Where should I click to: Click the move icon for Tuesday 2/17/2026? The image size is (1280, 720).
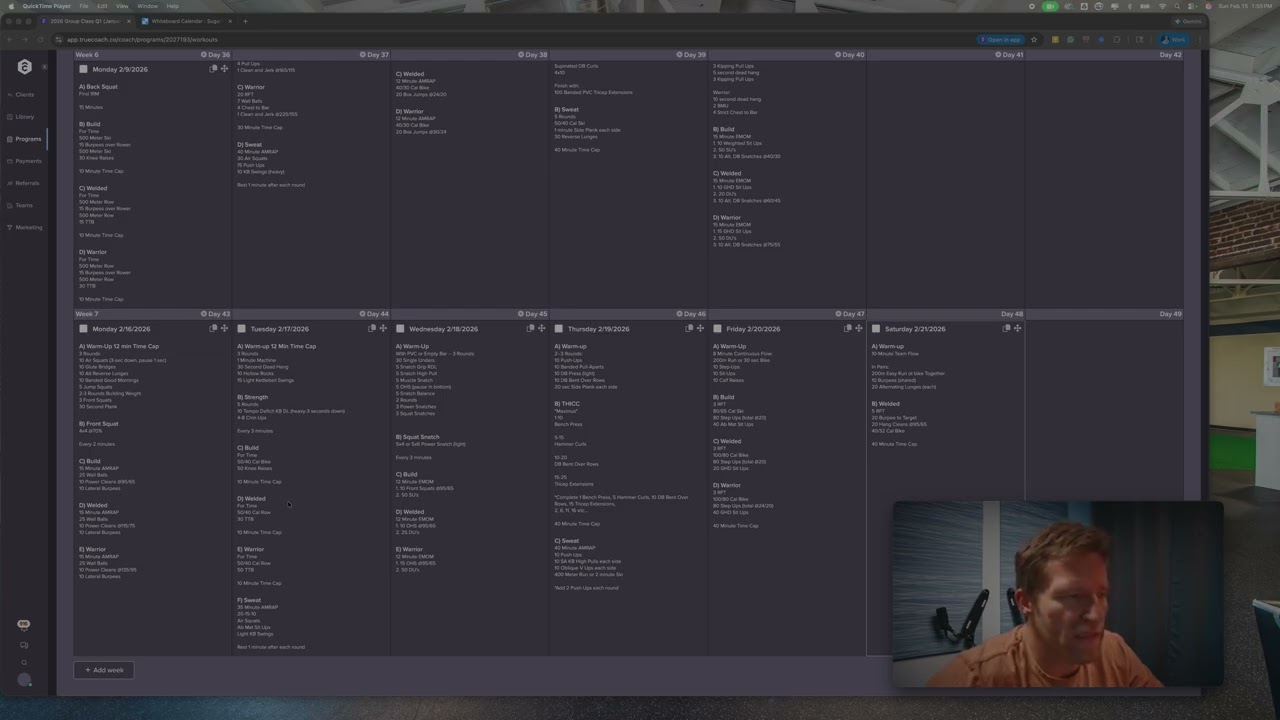(x=383, y=328)
